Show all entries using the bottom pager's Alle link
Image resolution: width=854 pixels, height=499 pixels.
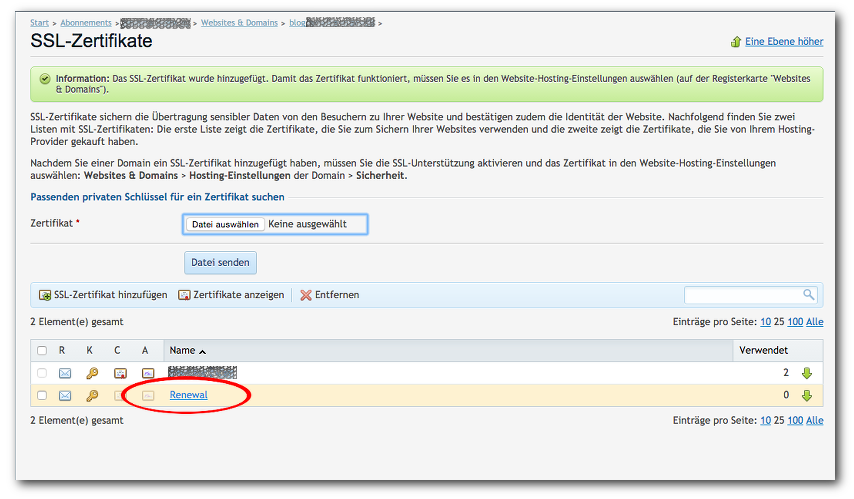[x=815, y=421]
